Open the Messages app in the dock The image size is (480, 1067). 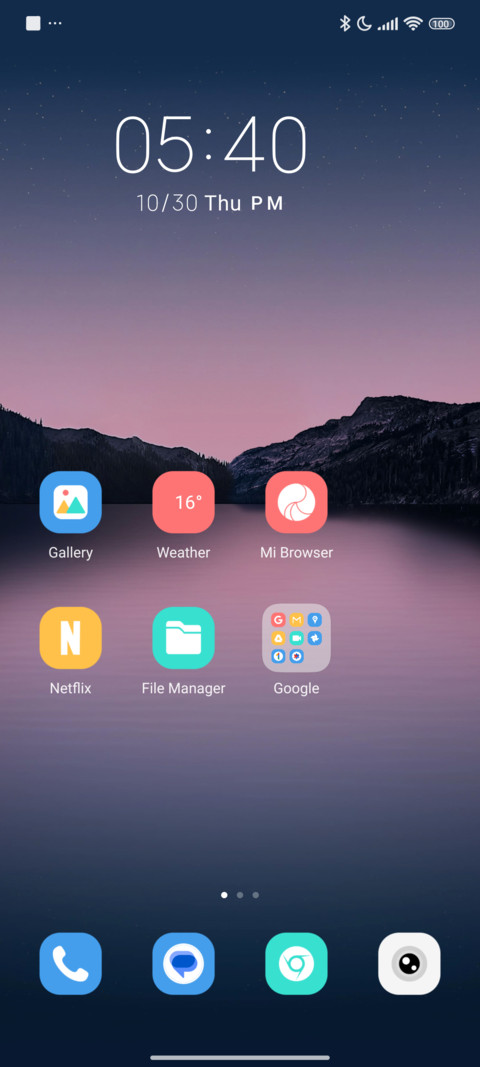tap(183, 964)
